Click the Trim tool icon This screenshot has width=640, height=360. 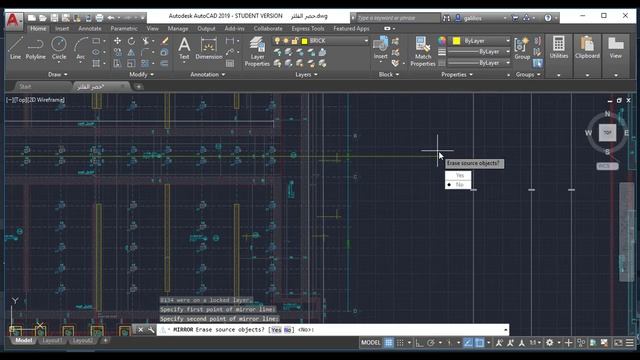(145, 41)
